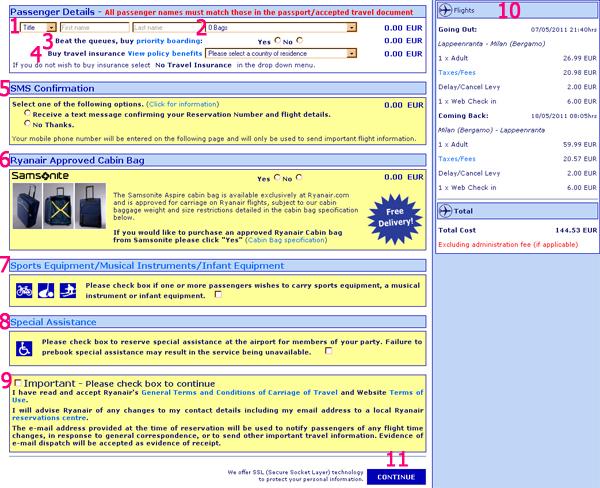Select No for Samsonite cabin bag
This screenshot has height=488, width=600.
299,177
